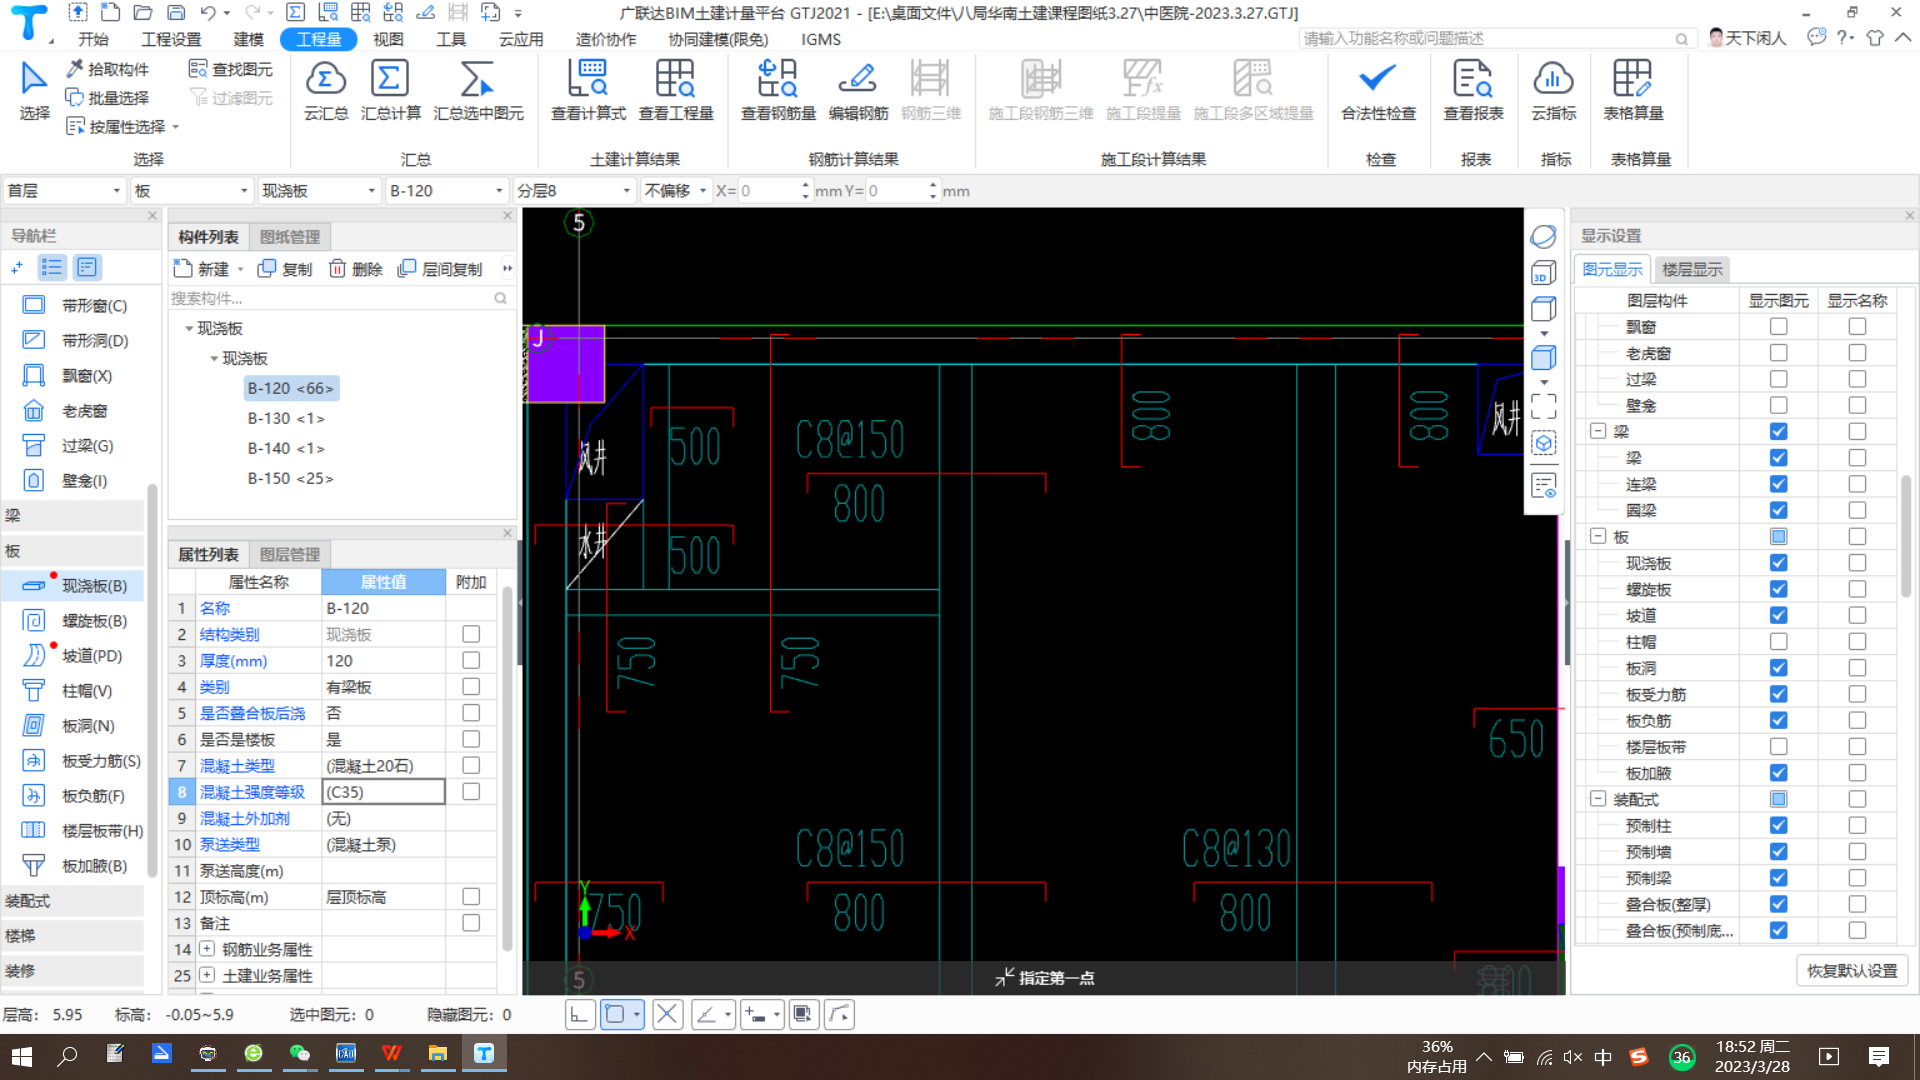Open the 视图 ribbon tab
Viewport: 1920px width, 1080px height.
pos(388,39)
